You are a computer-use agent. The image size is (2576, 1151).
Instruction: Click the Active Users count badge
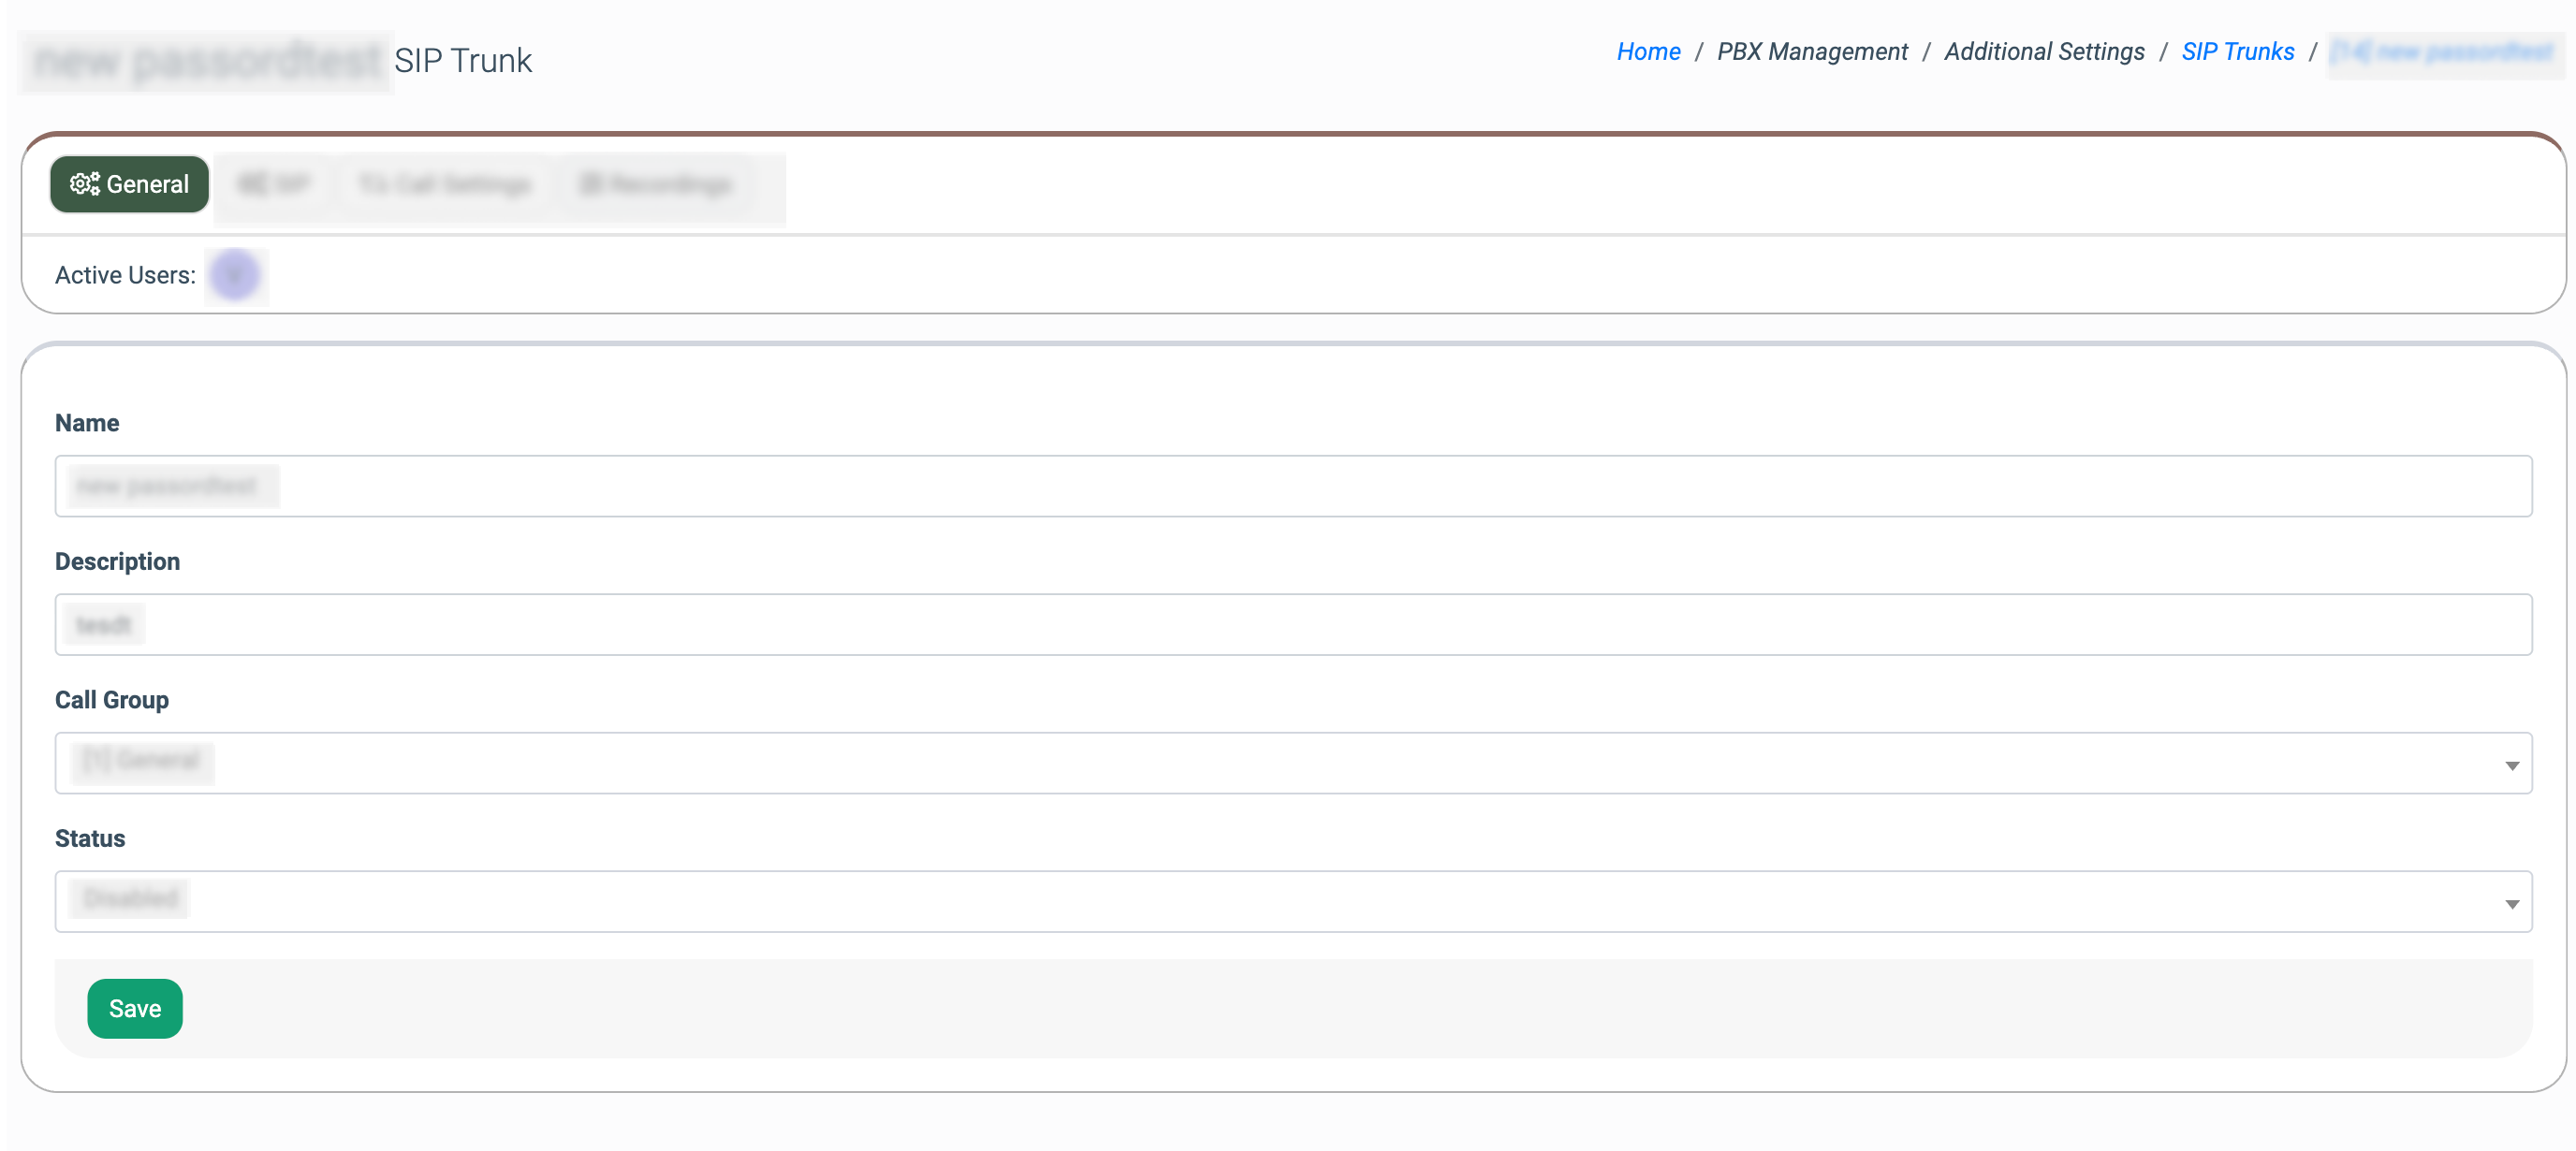235,275
